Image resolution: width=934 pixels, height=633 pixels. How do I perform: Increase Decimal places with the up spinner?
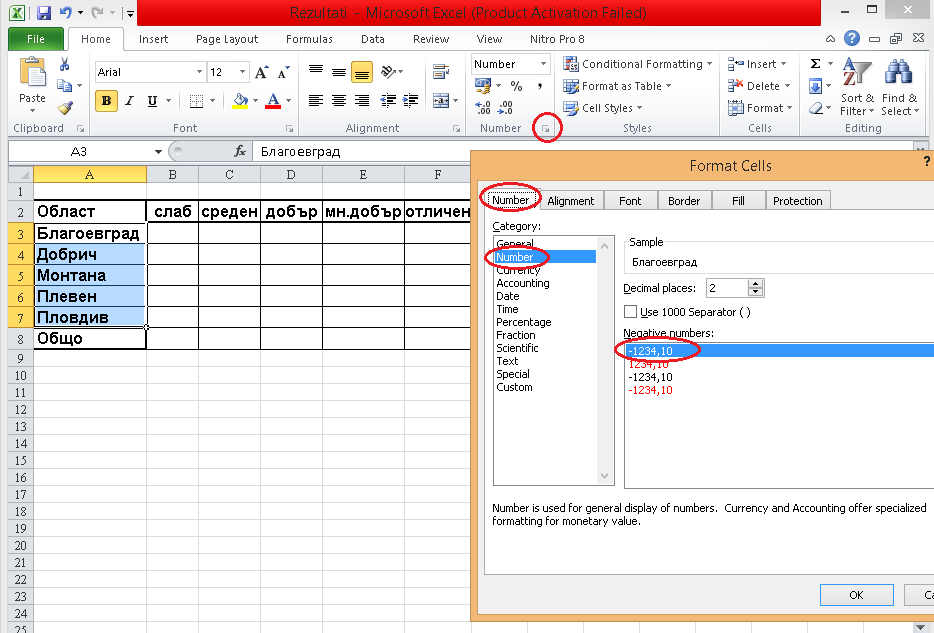pyautogui.click(x=756, y=284)
